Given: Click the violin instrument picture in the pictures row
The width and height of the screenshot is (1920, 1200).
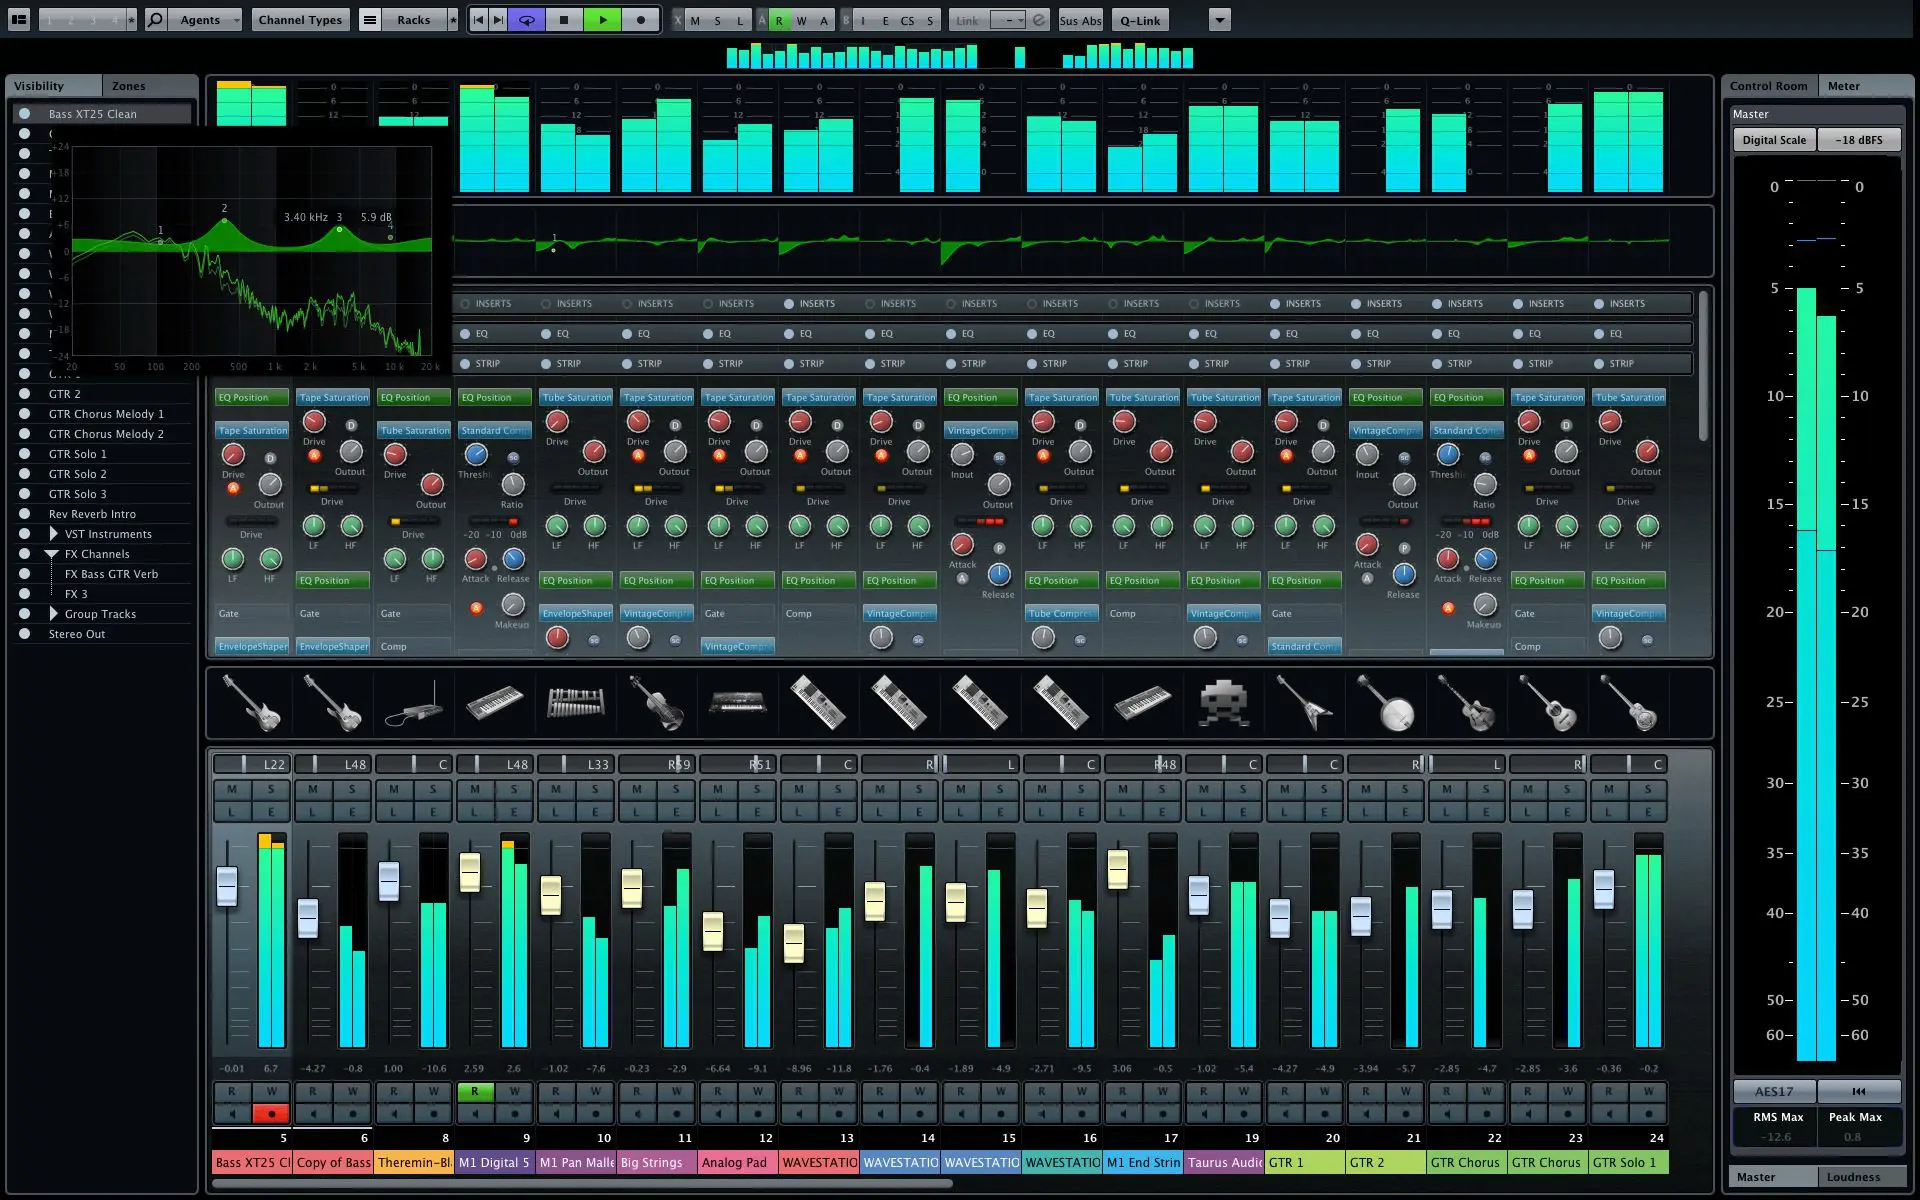Looking at the screenshot, I should [x=656, y=703].
